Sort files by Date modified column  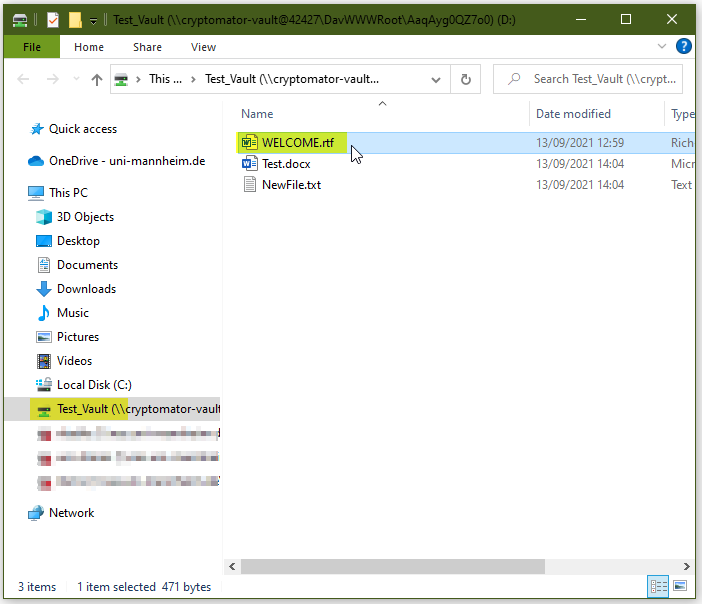573,114
